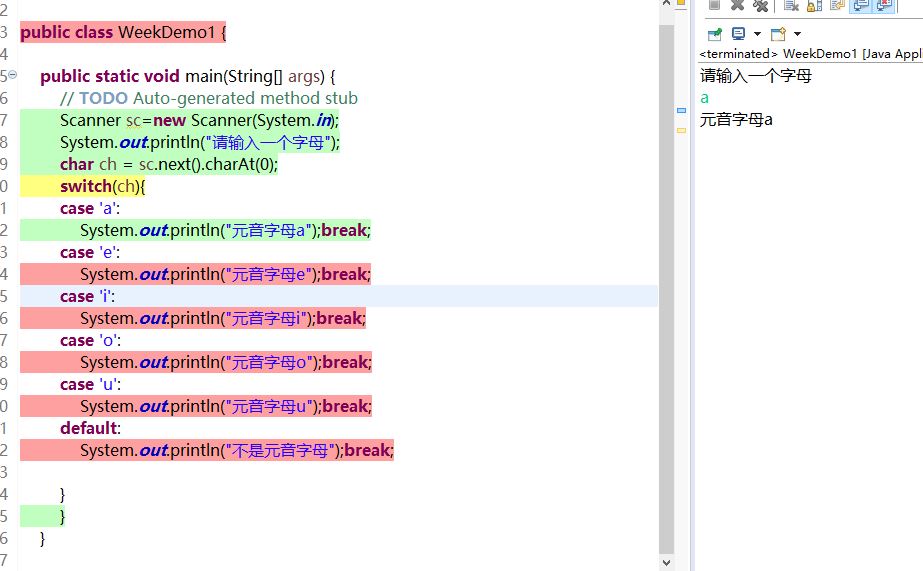Click Remove All Terminated Launches double-X icon

pyautogui.click(x=761, y=5)
